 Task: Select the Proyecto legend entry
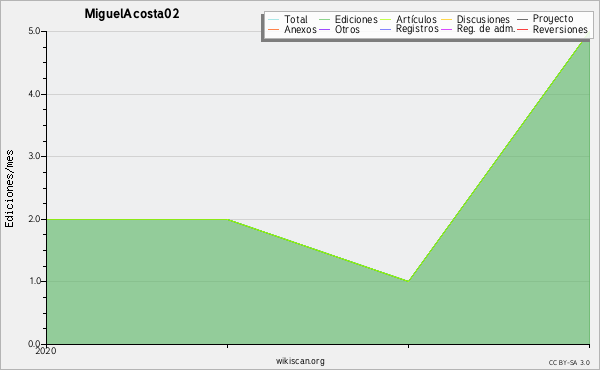coord(545,18)
